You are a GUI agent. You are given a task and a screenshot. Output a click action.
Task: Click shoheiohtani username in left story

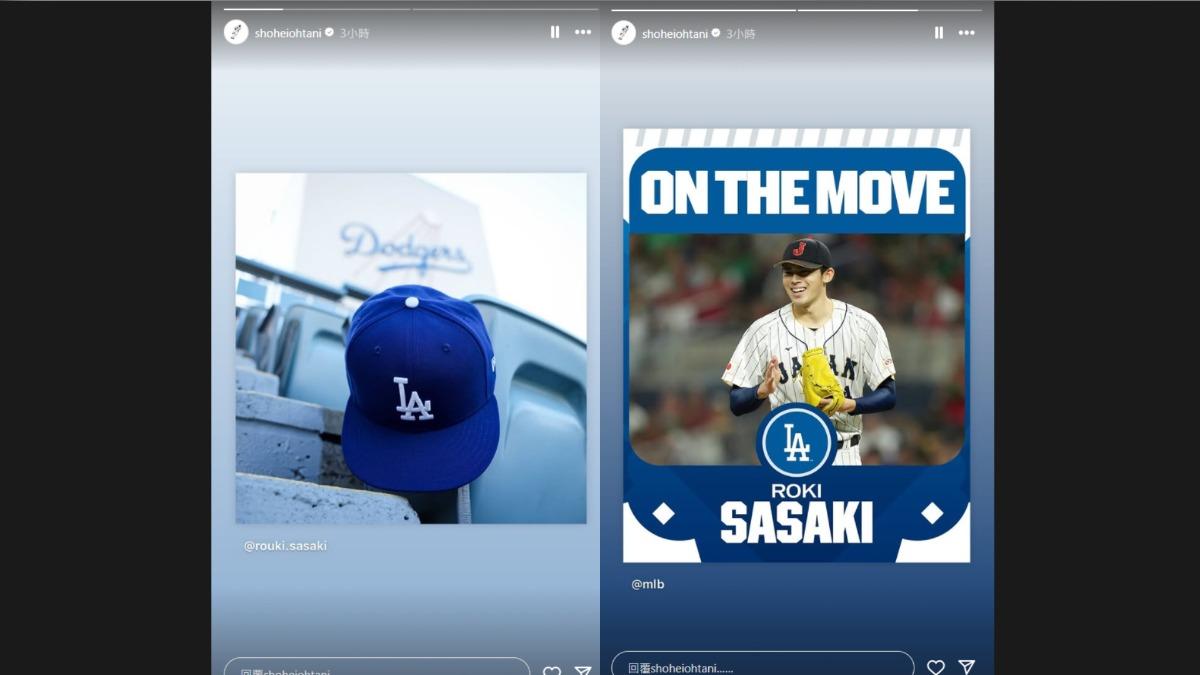(x=288, y=33)
